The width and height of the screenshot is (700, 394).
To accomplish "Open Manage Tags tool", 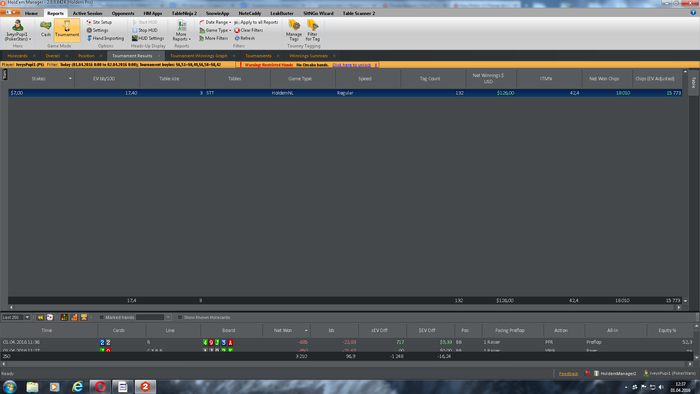I will tap(294, 30).
